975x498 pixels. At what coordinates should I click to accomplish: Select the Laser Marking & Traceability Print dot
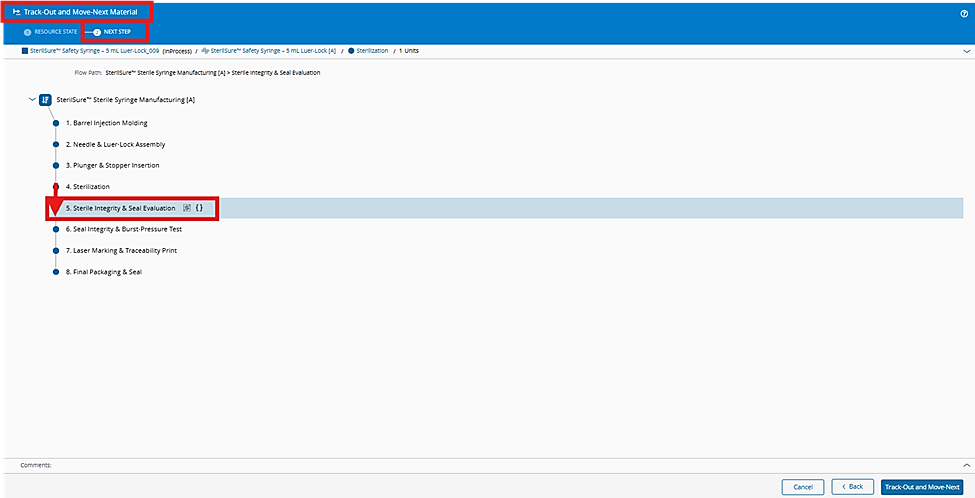[x=56, y=251]
